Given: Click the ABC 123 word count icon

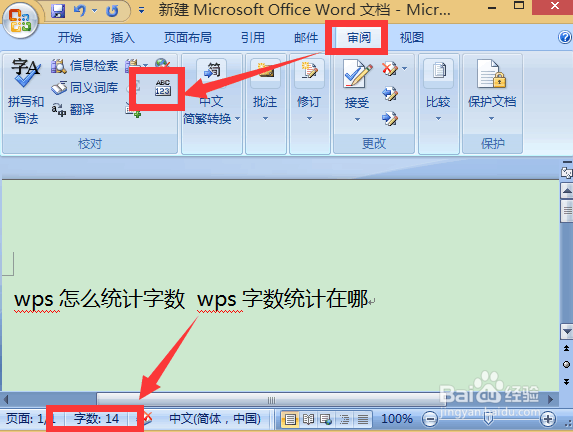Looking at the screenshot, I should (x=163, y=88).
